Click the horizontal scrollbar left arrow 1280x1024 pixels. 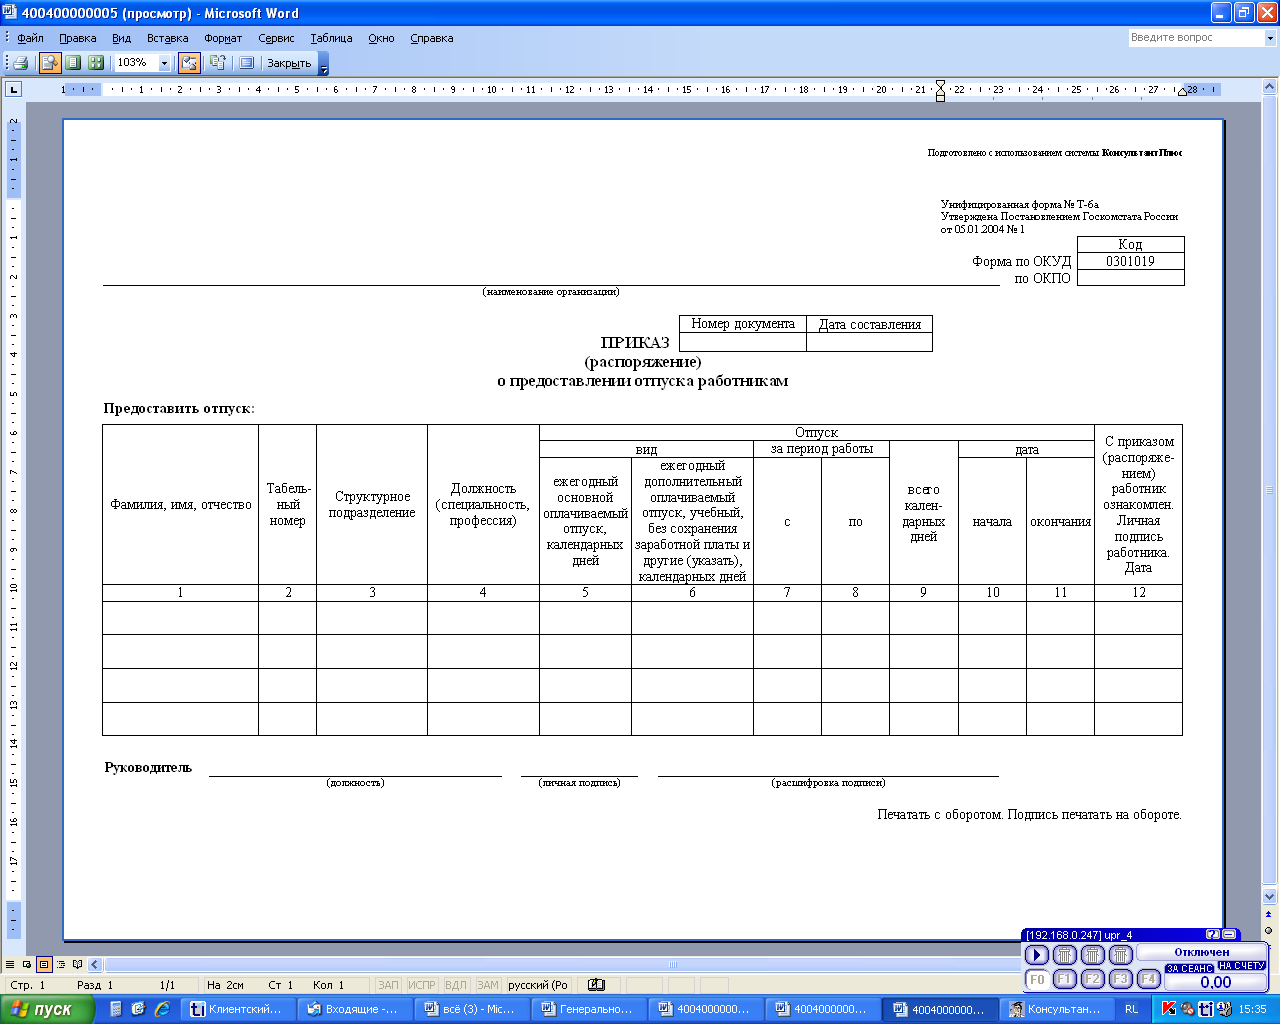coord(95,965)
